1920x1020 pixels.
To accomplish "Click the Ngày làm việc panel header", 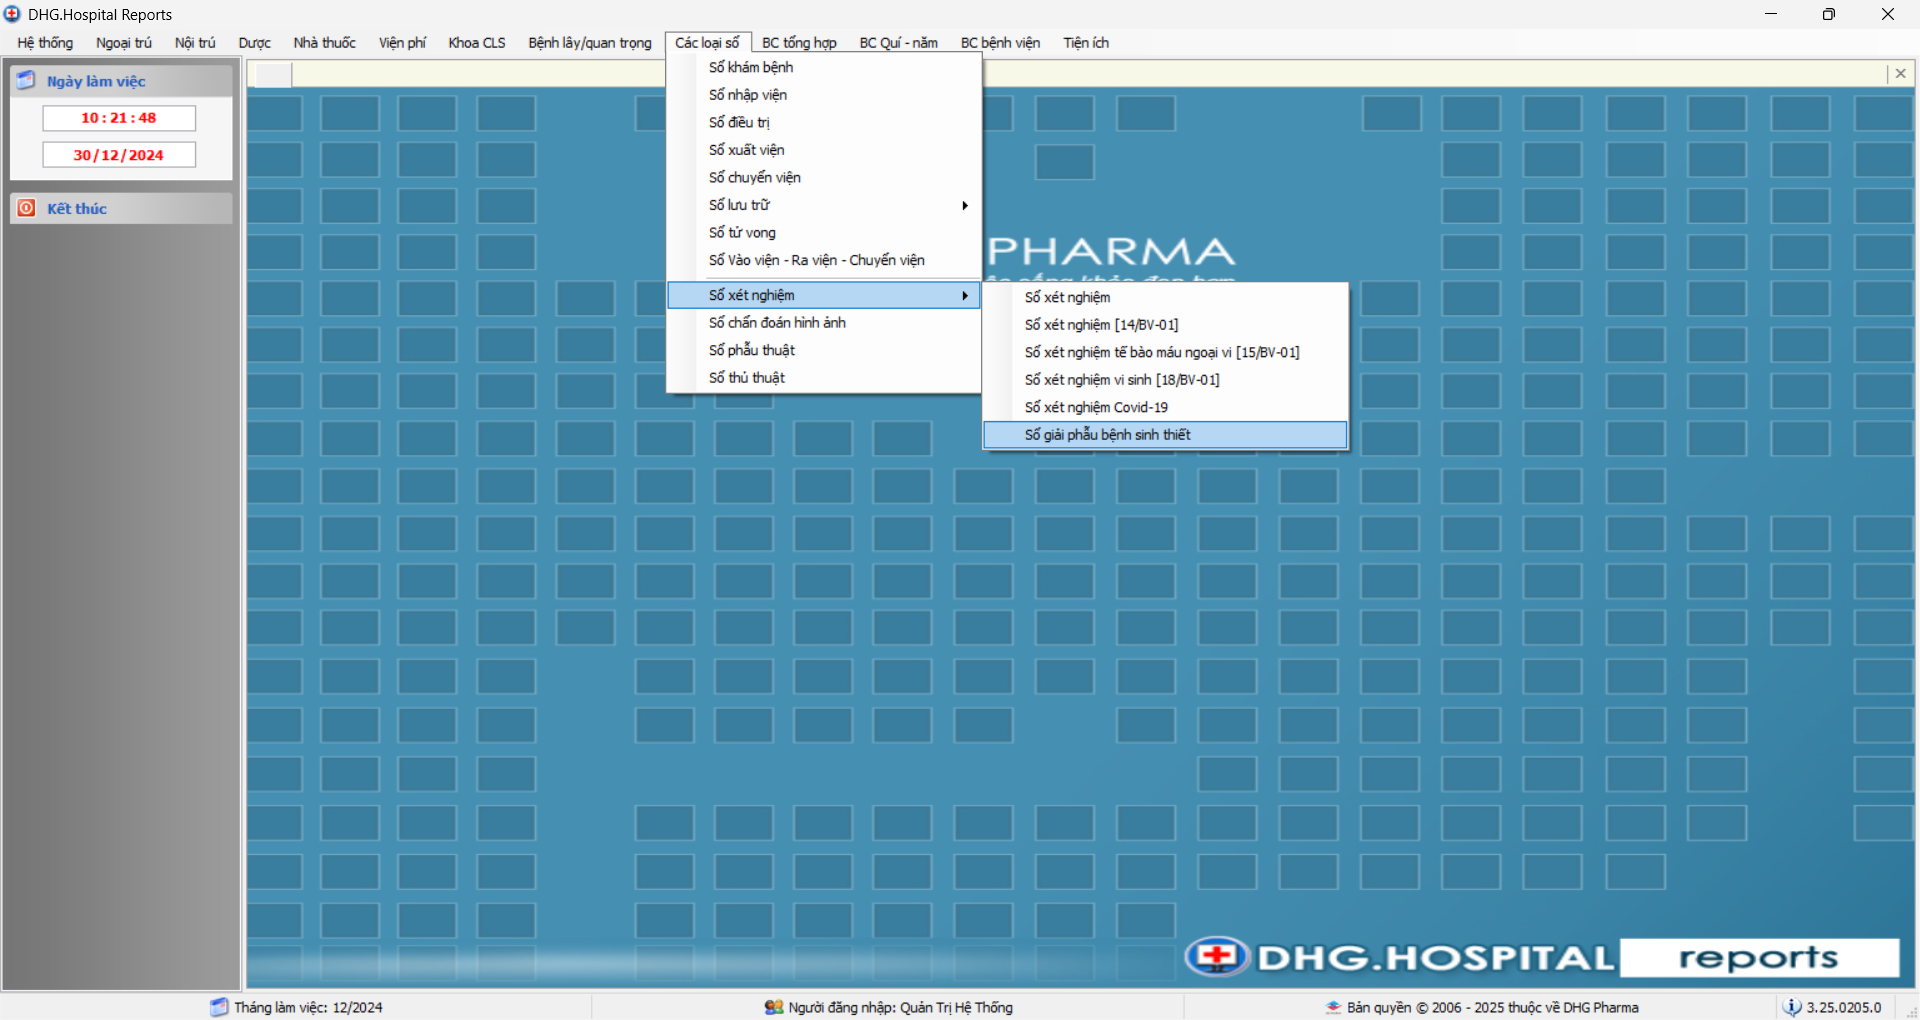I will tap(121, 81).
